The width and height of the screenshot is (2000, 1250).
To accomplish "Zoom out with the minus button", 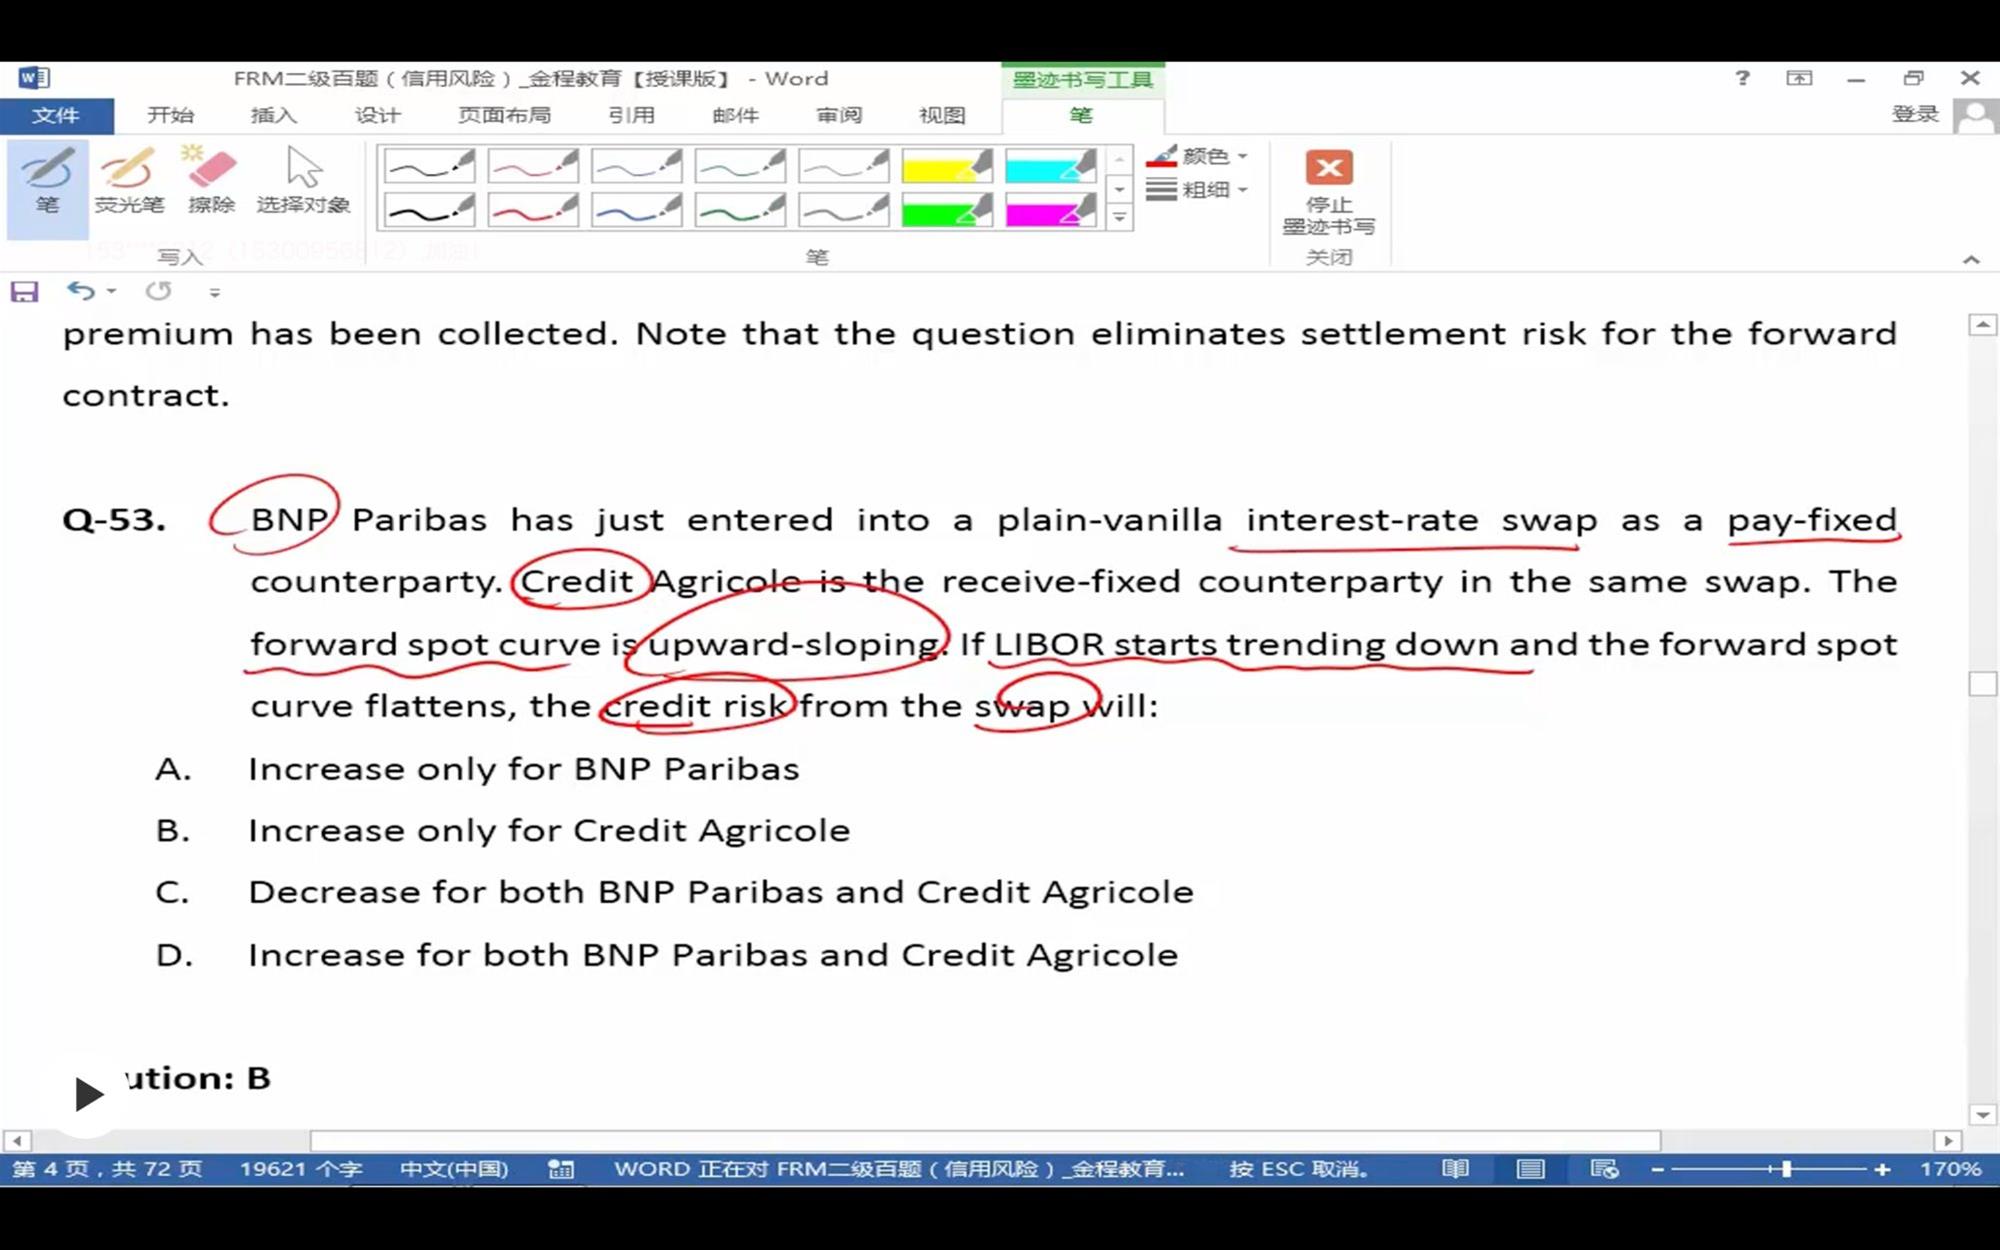I will (x=1657, y=1169).
